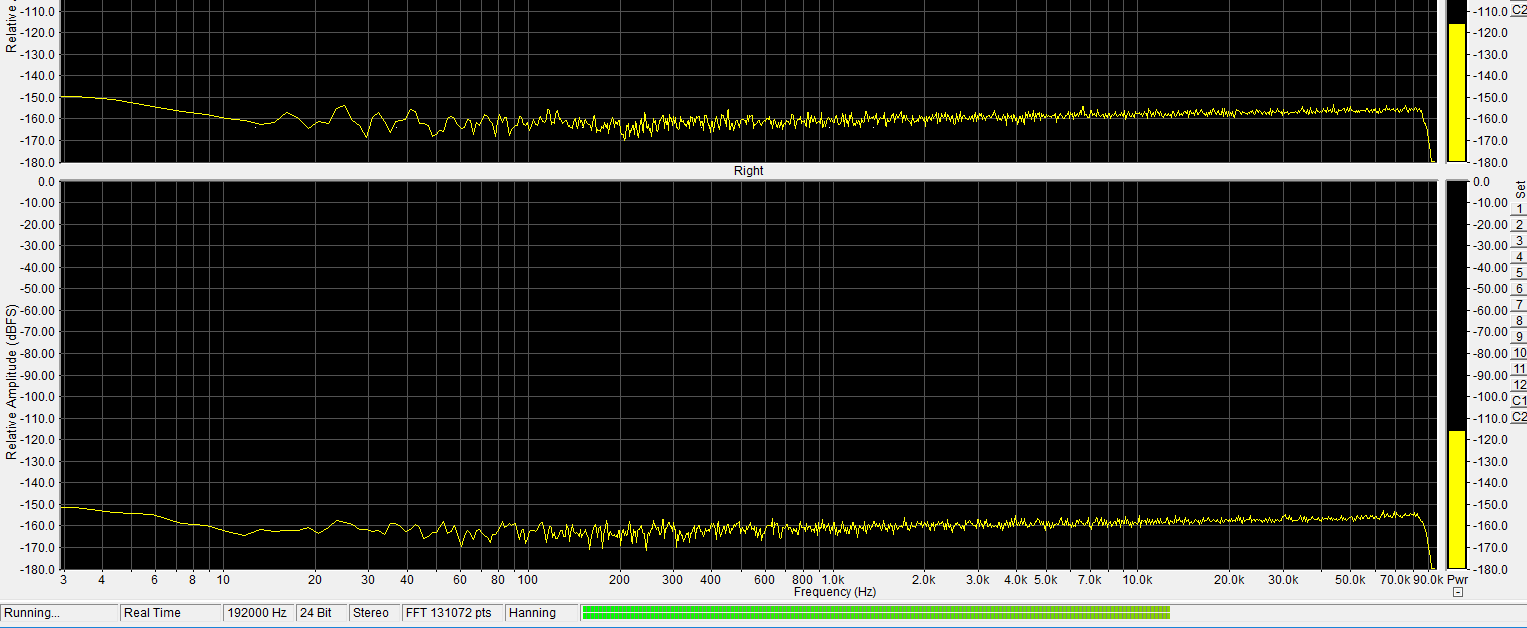Click the 'Real Time' mode status field
This screenshot has width=1527, height=628.
coord(171,613)
